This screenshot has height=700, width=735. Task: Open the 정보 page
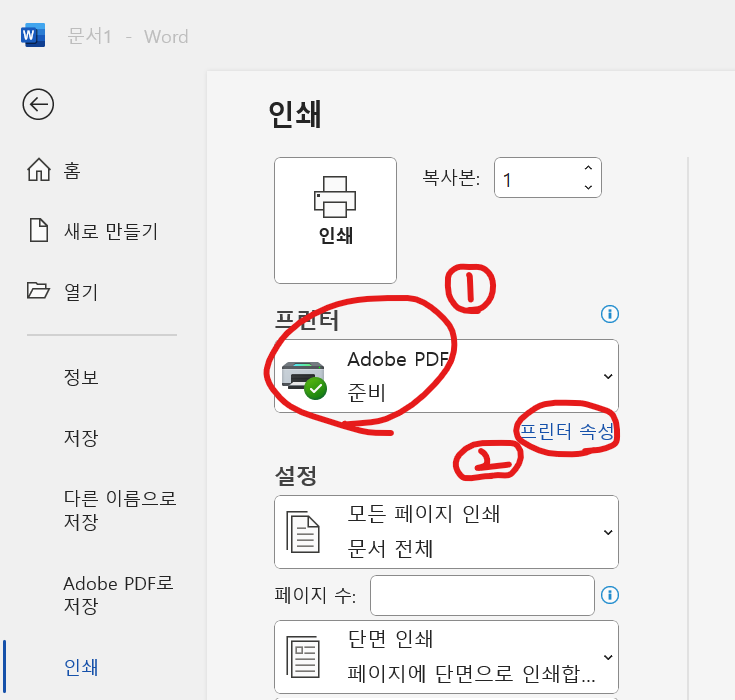(81, 377)
